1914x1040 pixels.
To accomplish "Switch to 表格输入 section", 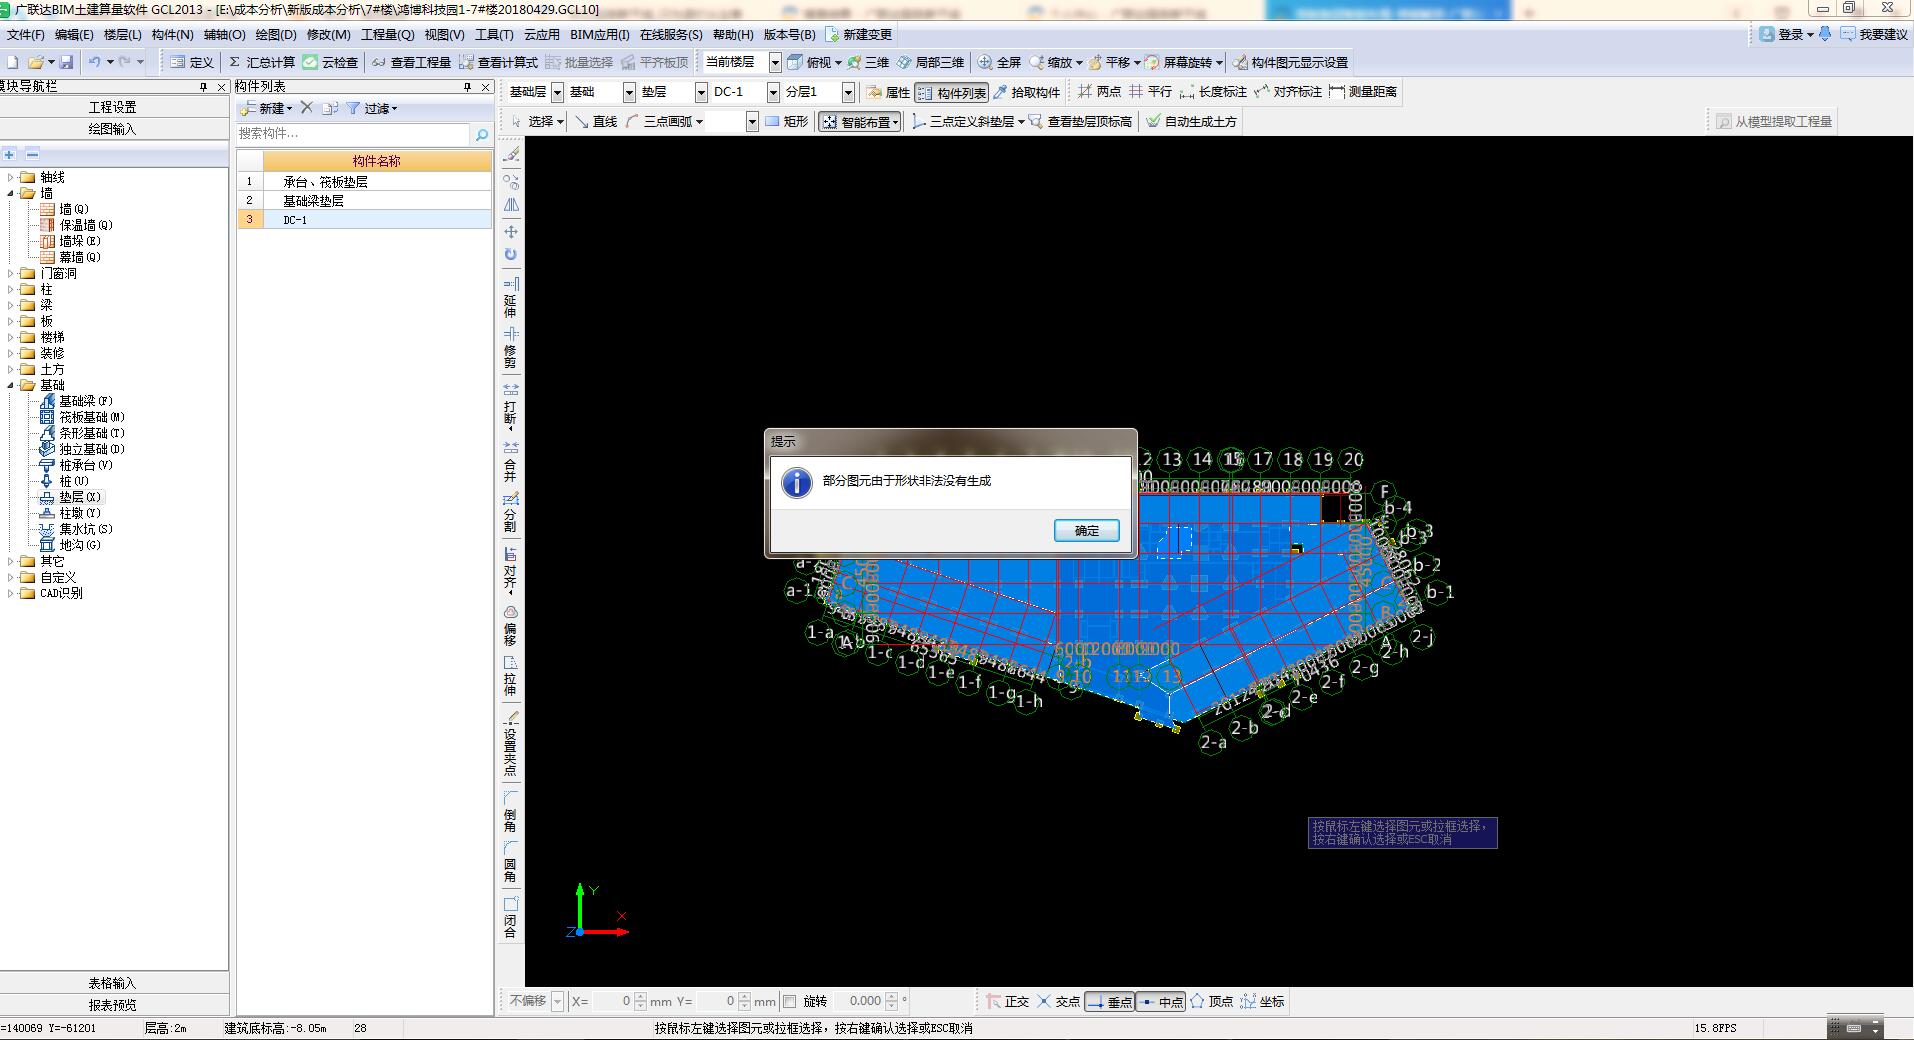I will pyautogui.click(x=113, y=983).
